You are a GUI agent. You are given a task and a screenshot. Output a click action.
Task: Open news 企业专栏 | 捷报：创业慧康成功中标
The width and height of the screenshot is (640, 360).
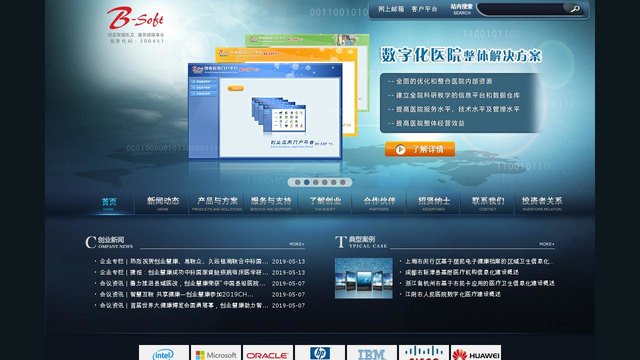pyautogui.click(x=184, y=272)
